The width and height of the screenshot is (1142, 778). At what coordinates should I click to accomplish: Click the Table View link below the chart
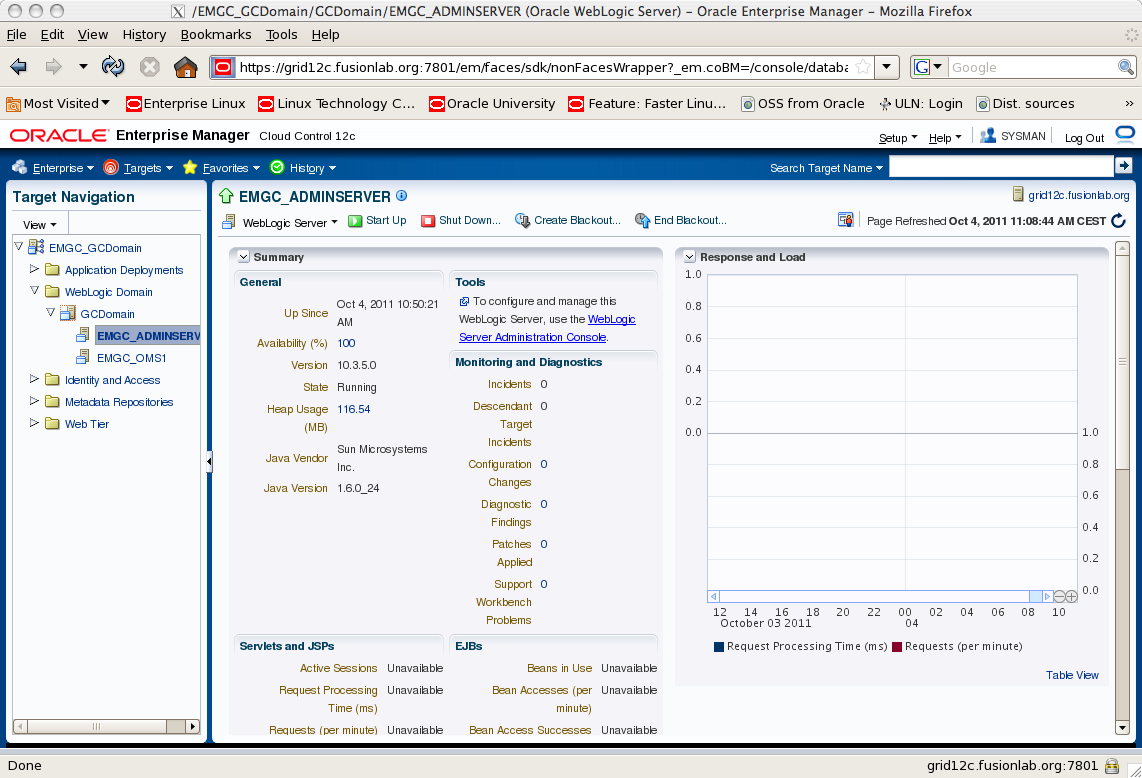point(1072,675)
